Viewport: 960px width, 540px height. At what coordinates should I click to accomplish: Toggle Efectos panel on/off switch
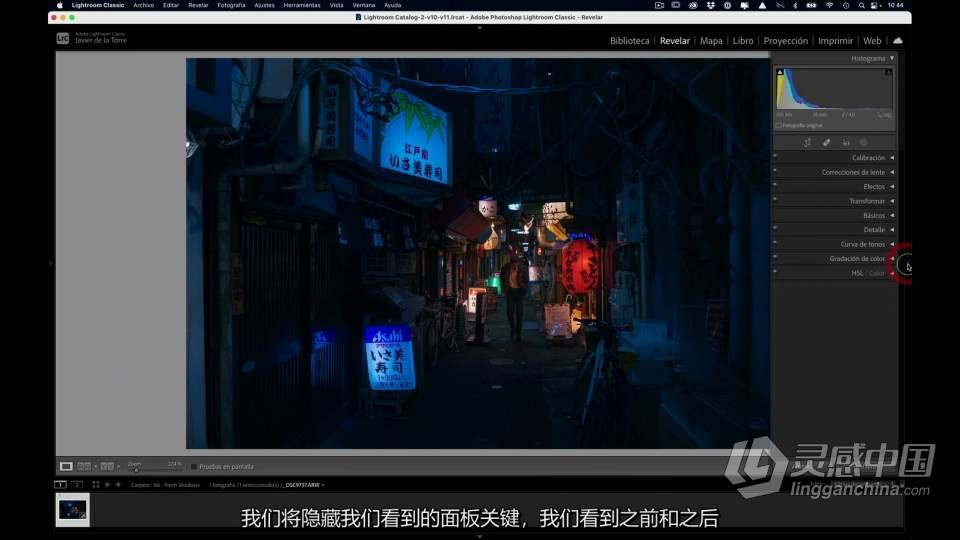[x=775, y=185]
